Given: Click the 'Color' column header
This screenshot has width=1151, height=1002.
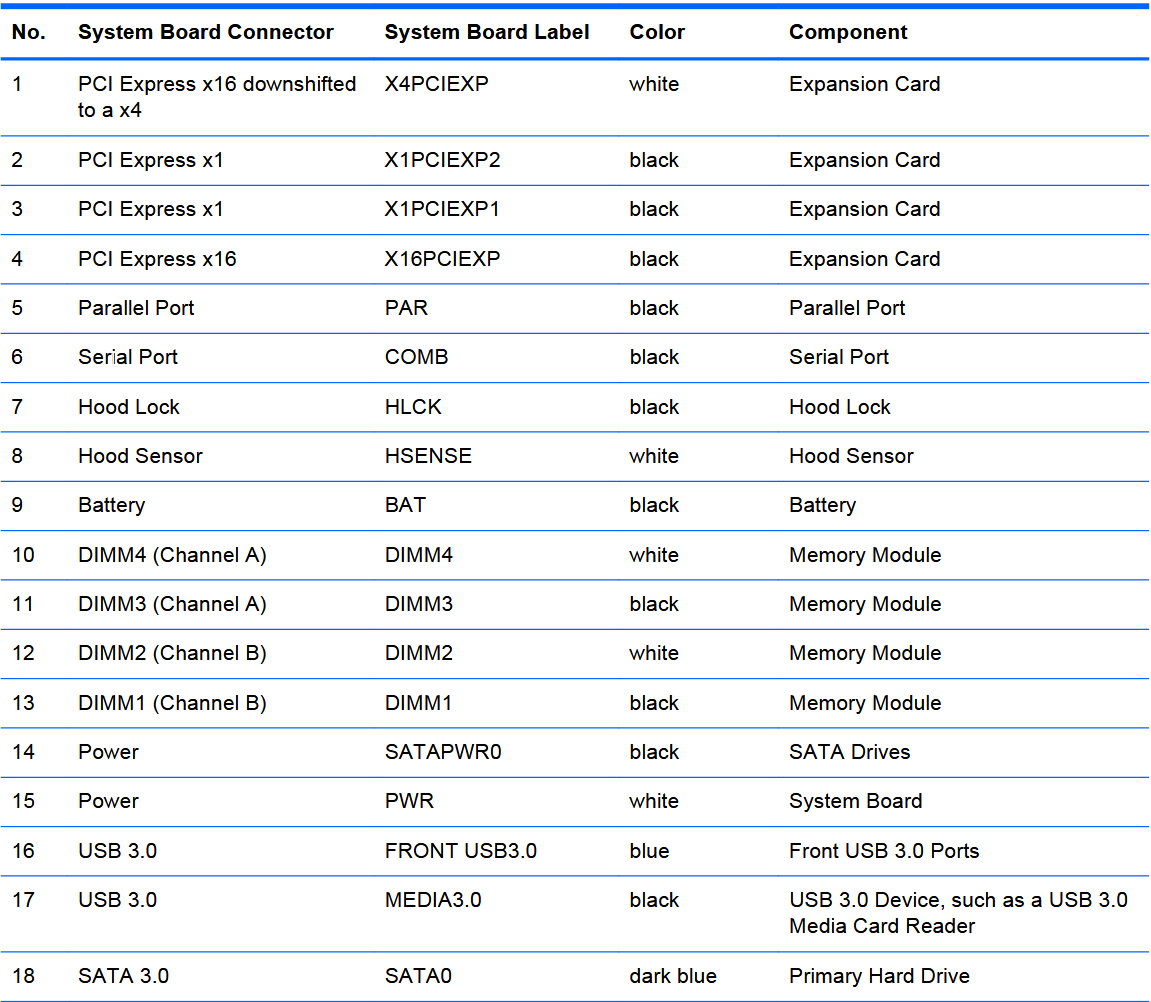Looking at the screenshot, I should [x=657, y=32].
